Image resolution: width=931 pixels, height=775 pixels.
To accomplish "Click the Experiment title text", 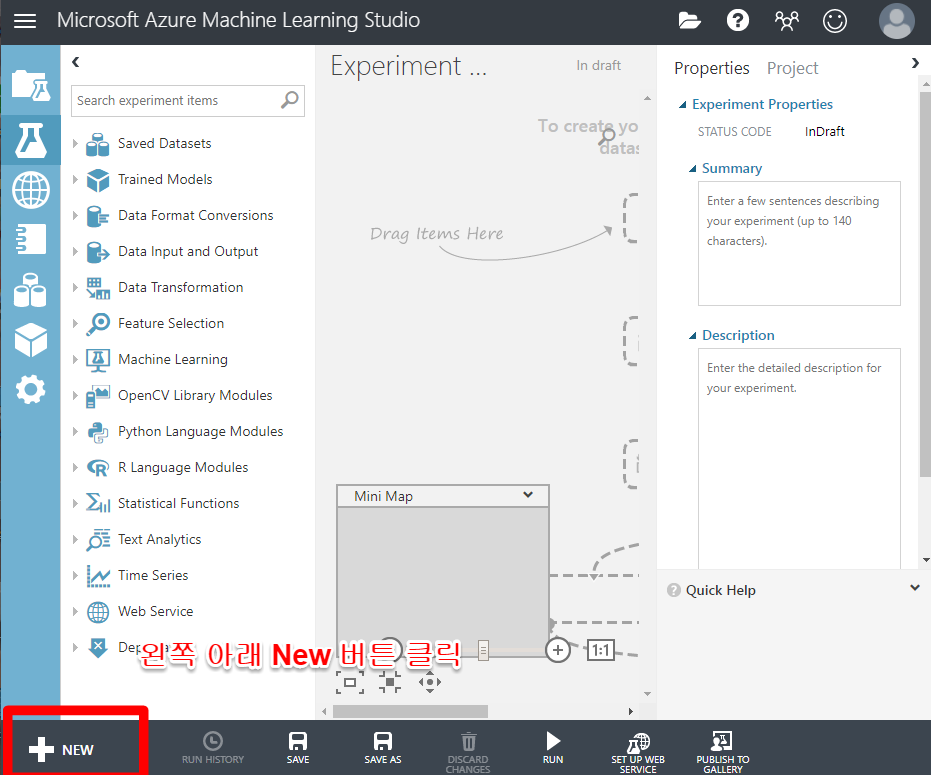I will 408,66.
